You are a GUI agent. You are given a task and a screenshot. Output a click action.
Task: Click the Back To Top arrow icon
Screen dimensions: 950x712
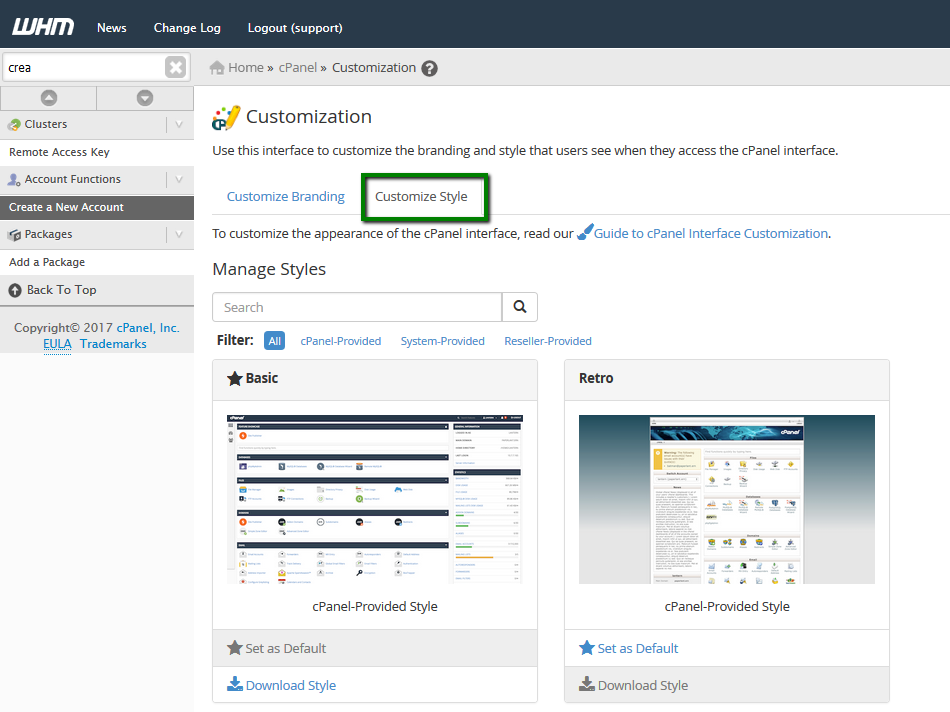coord(15,290)
